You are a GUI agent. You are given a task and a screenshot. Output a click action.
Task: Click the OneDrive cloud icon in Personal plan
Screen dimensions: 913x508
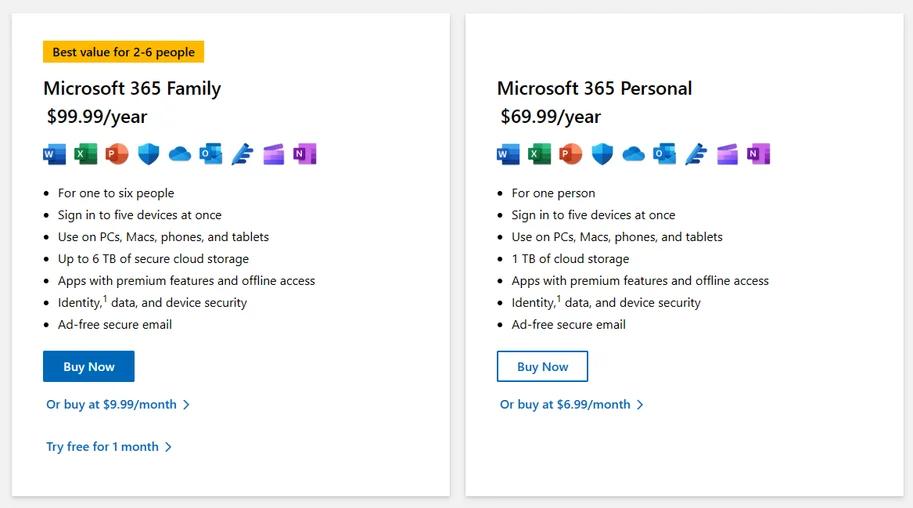point(633,154)
